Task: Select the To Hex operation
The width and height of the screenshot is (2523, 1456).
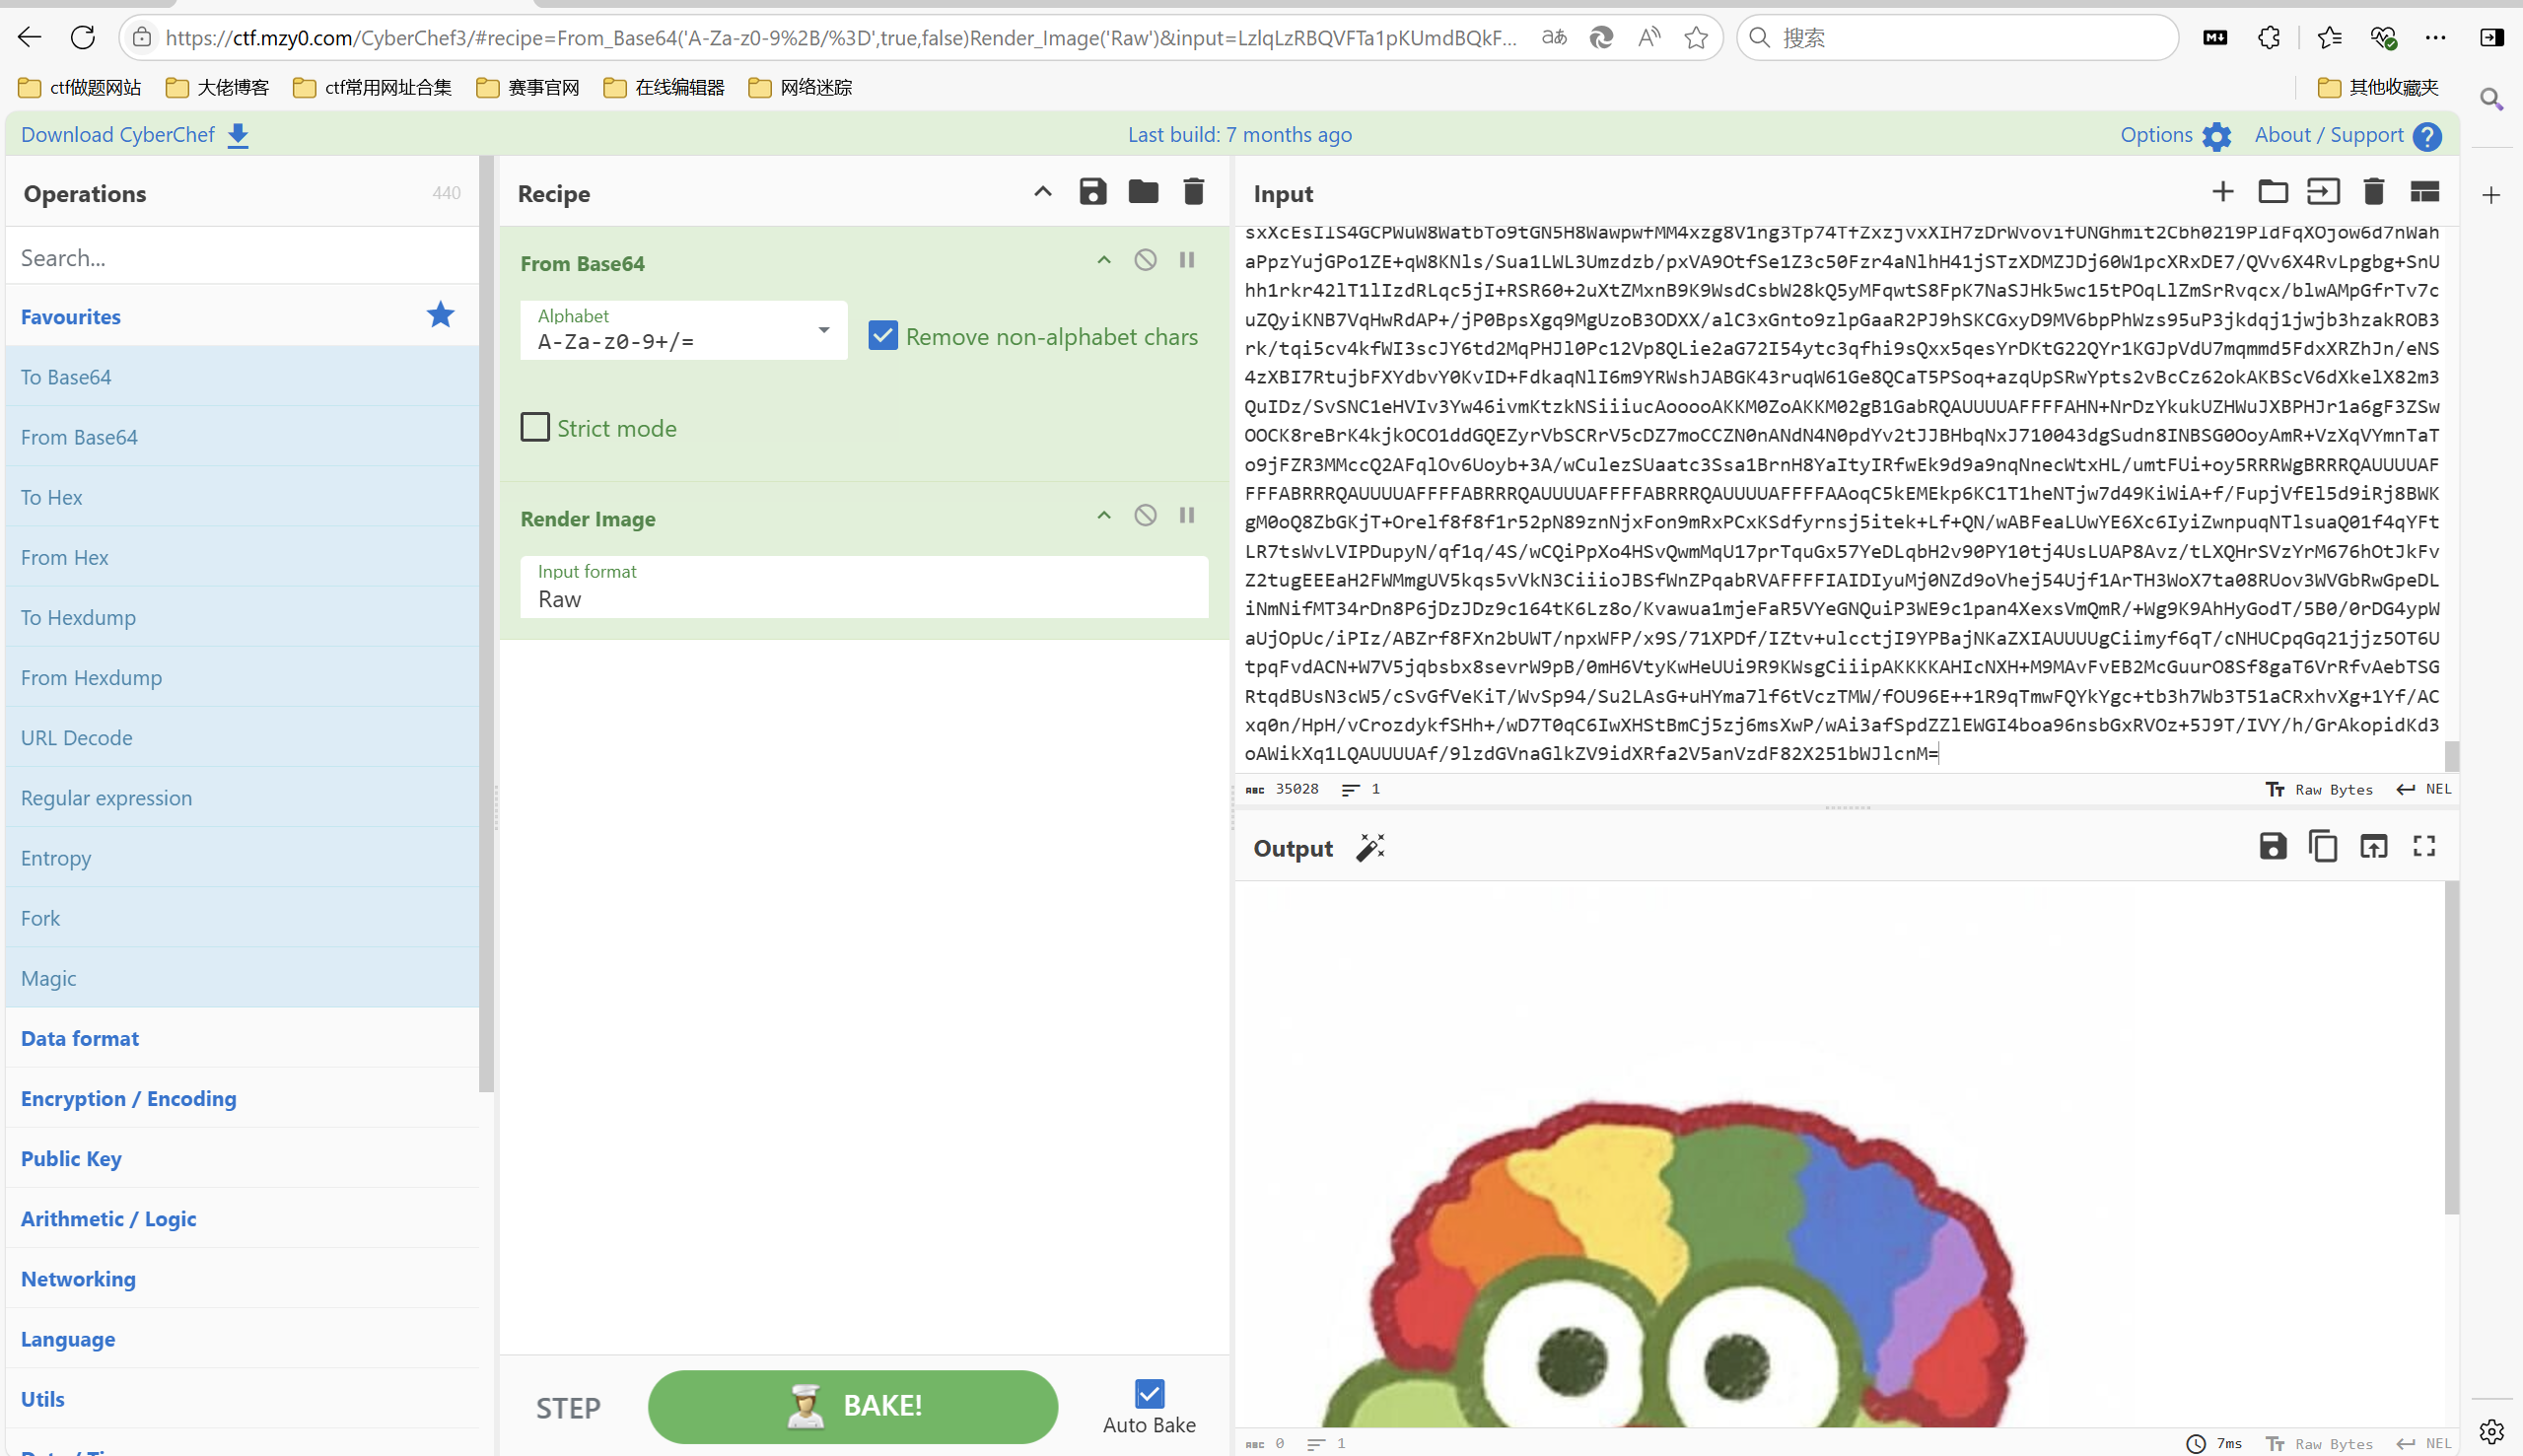Action: pyautogui.click(x=242, y=496)
